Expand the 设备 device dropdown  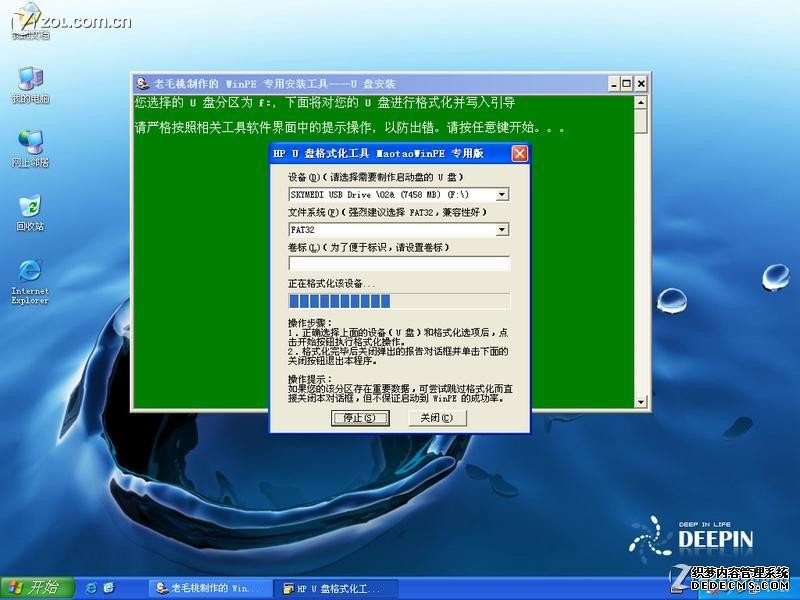click(x=502, y=194)
